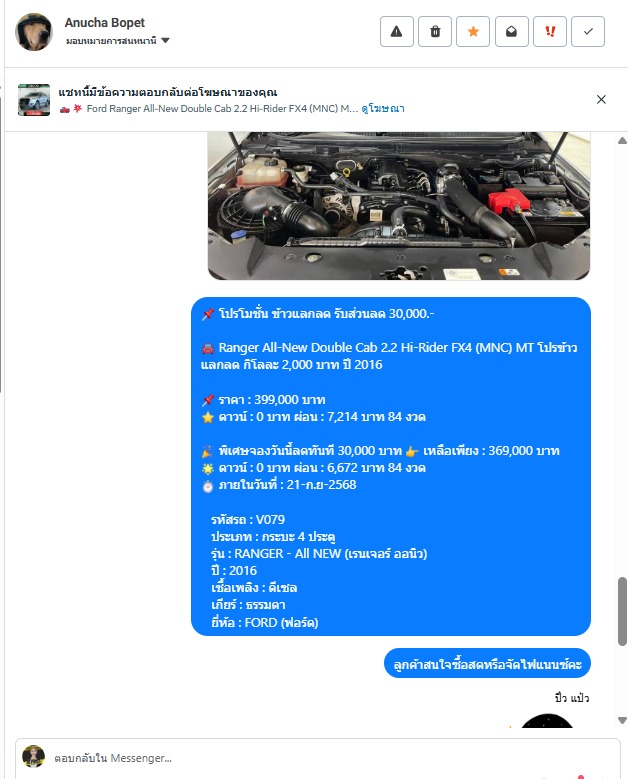
Task: Open the Ford Ranger ad thumbnail
Action: (x=34, y=100)
